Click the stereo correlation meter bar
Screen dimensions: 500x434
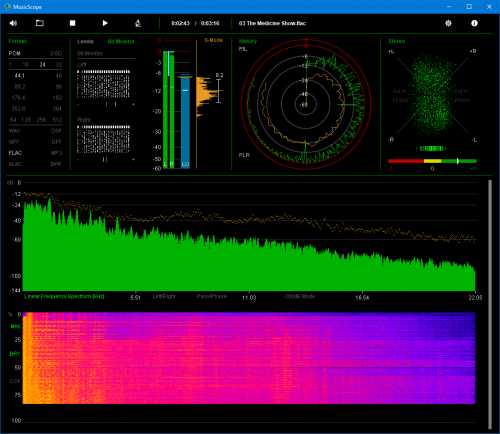click(432, 161)
